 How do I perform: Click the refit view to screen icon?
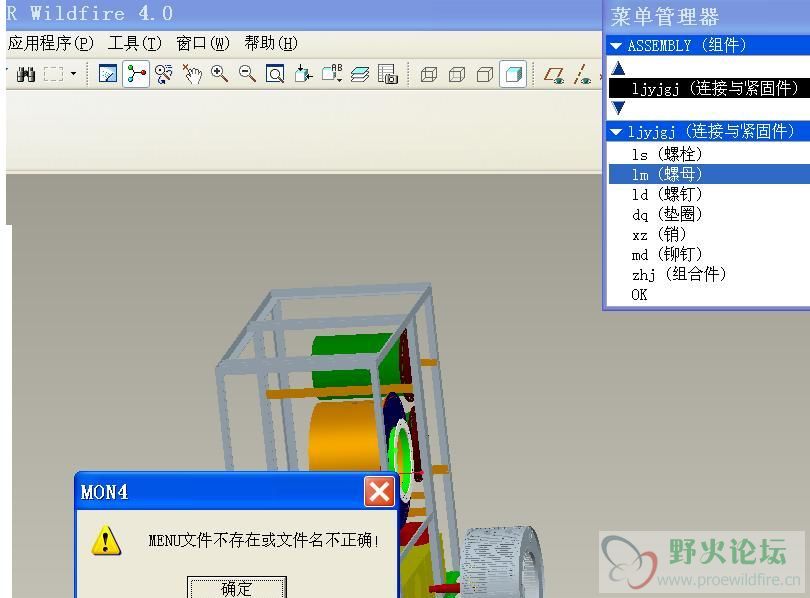tap(275, 74)
